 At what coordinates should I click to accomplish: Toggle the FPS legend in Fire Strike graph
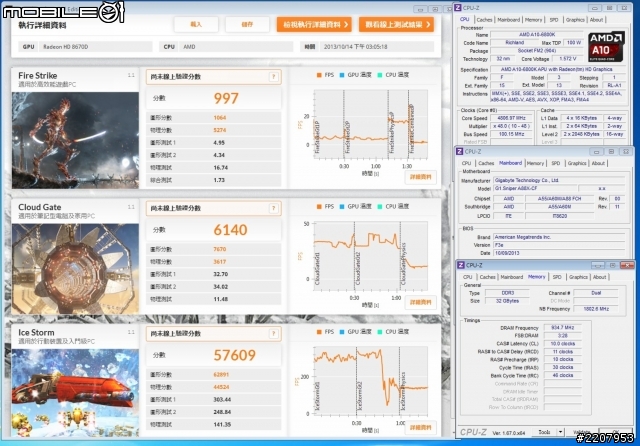coord(325,75)
